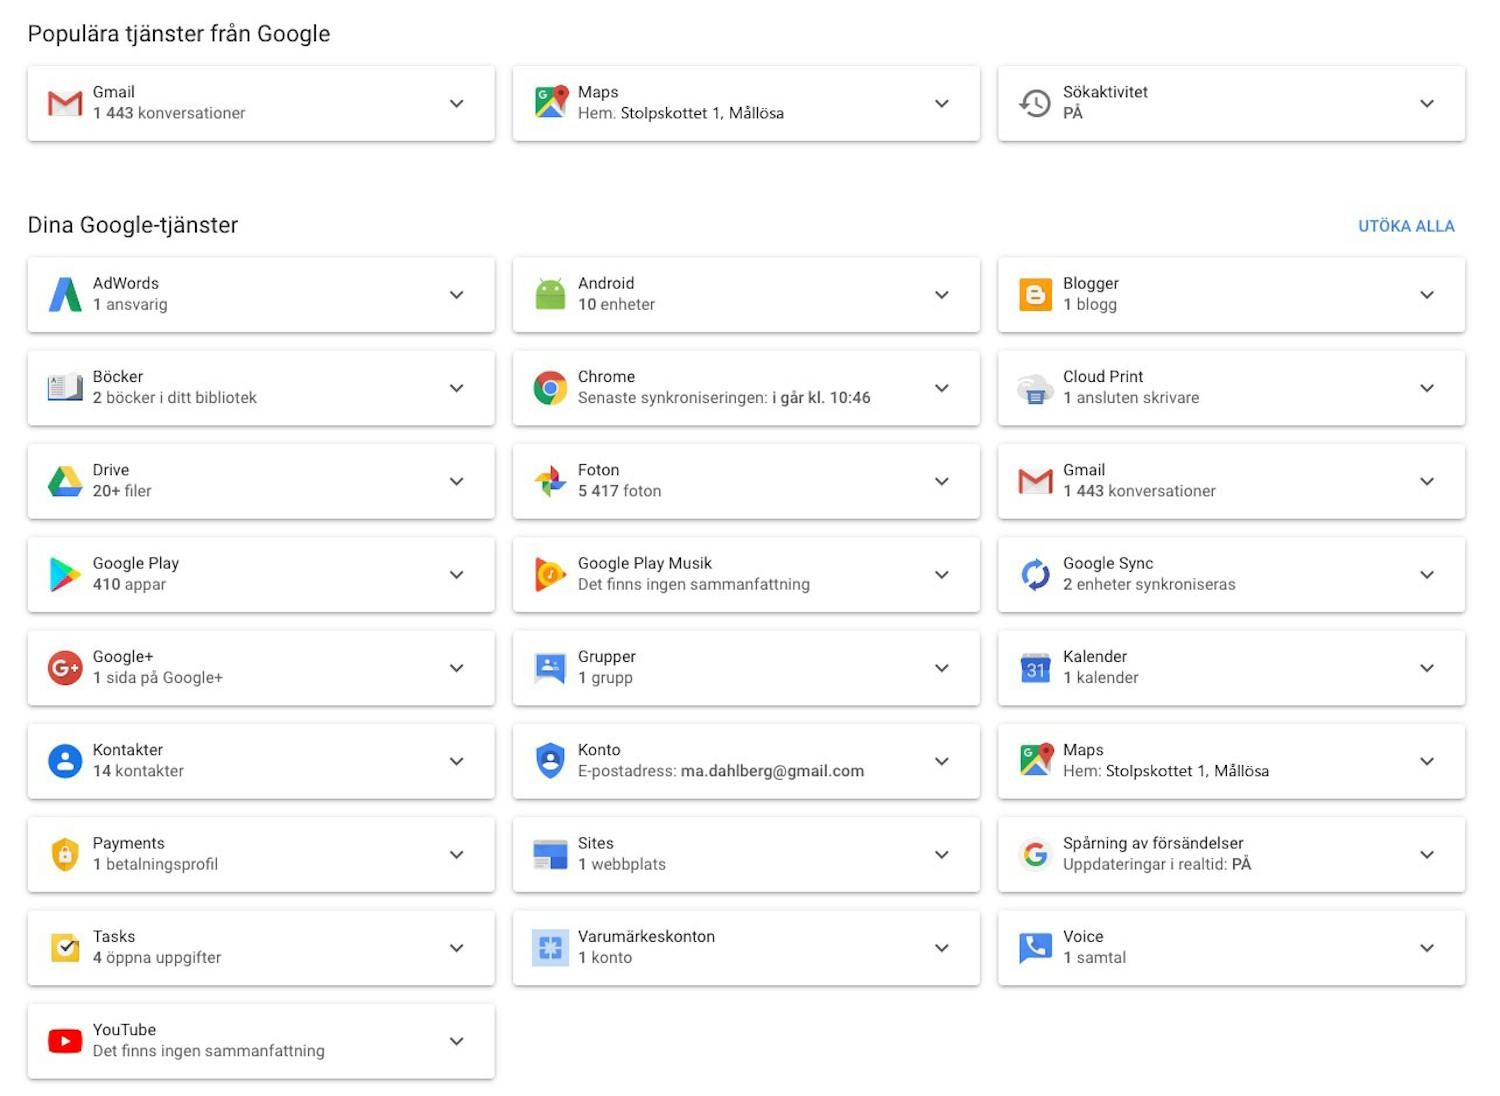The width and height of the screenshot is (1500, 1096).
Task: Click the Sites icon
Action: [550, 855]
